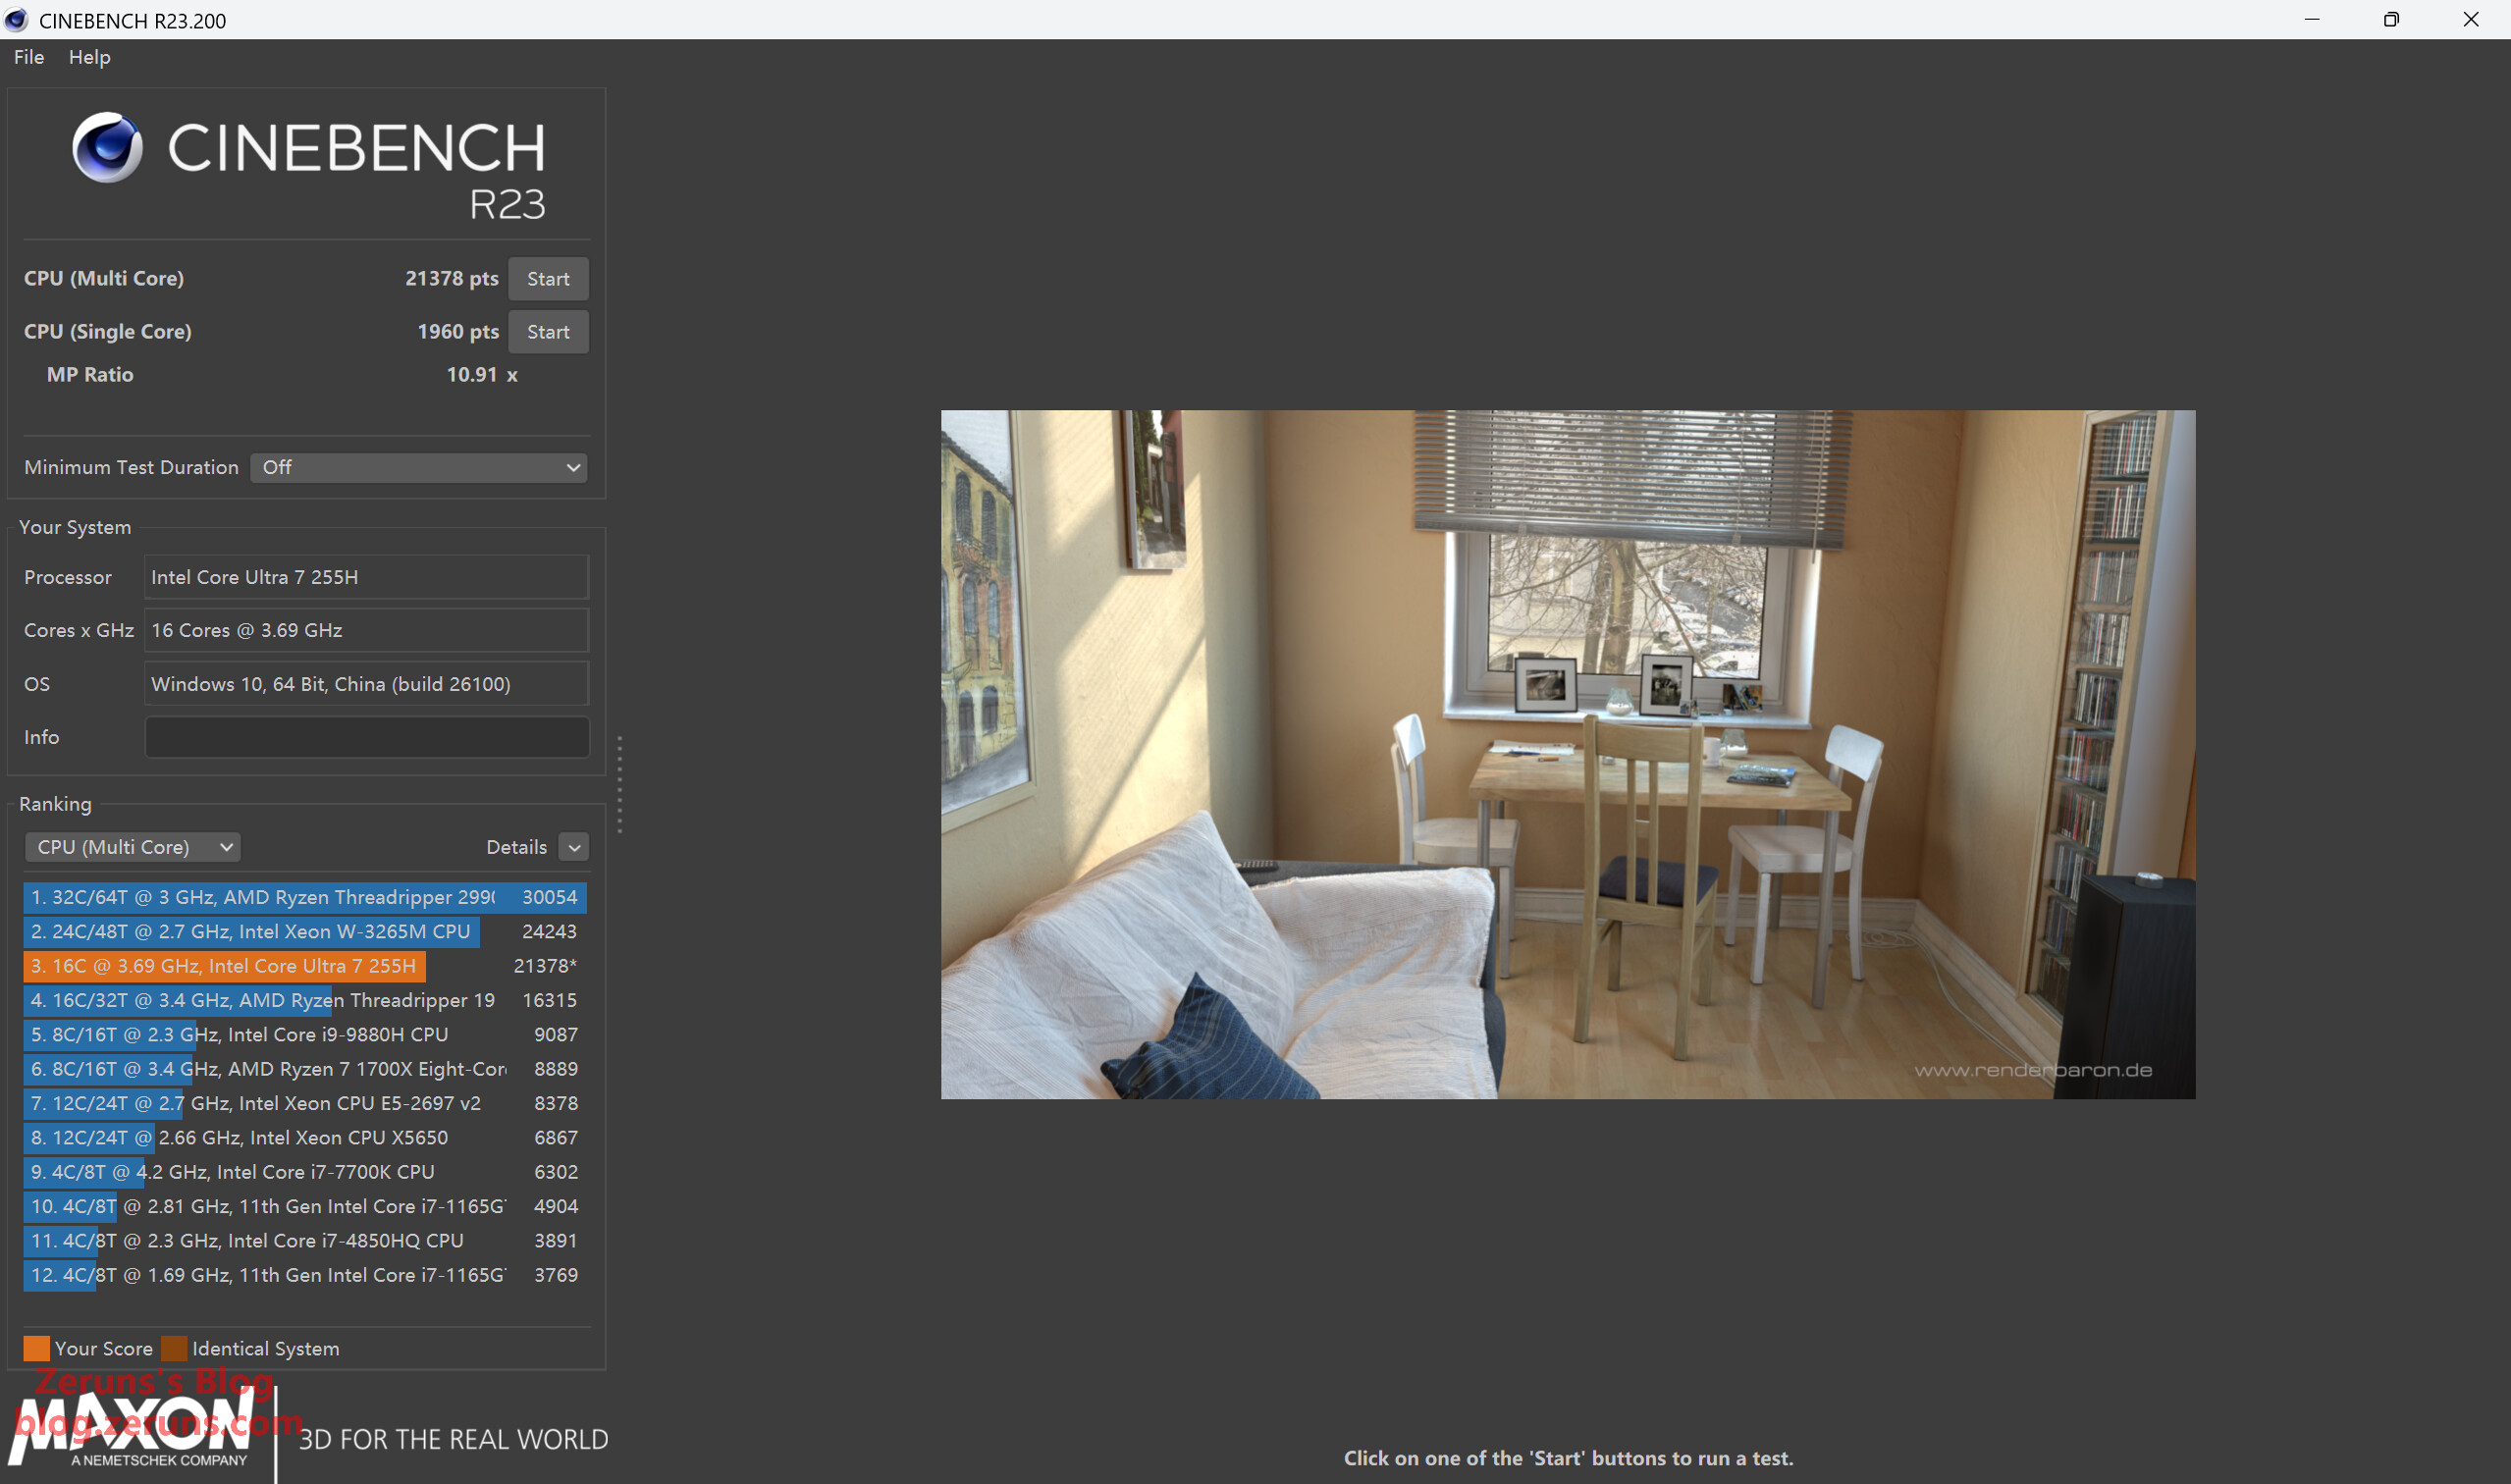This screenshot has height=1484, width=2511.
Task: Open the File menu
Action: click(x=29, y=57)
